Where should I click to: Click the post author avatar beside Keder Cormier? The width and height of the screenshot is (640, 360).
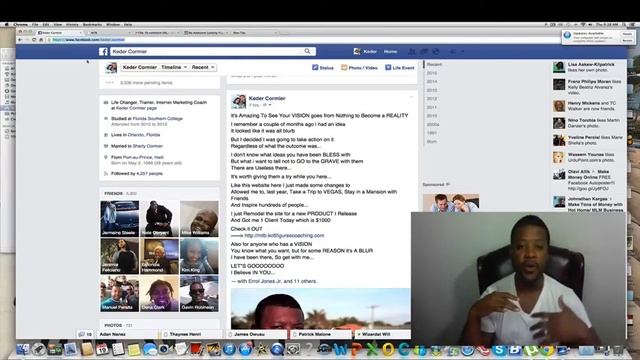point(238,101)
